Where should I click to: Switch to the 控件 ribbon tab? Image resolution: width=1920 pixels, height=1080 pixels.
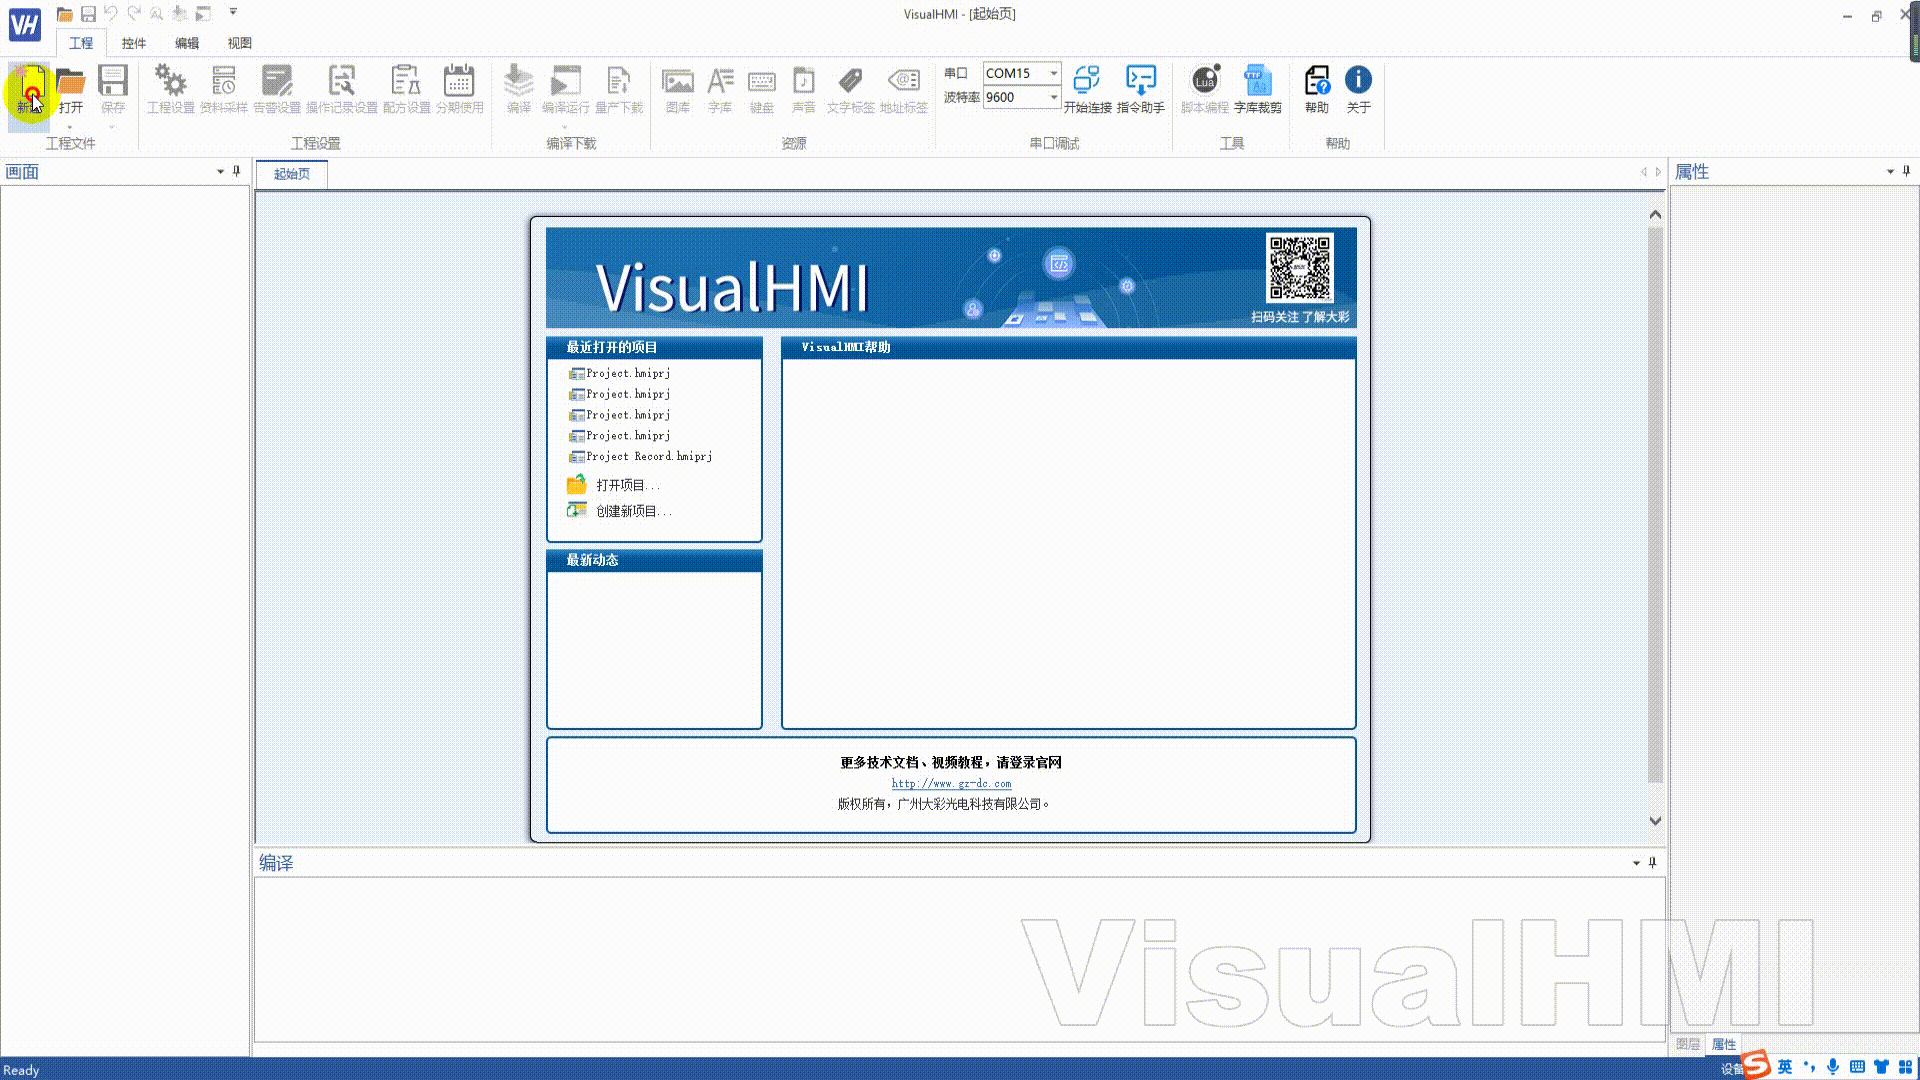(134, 43)
